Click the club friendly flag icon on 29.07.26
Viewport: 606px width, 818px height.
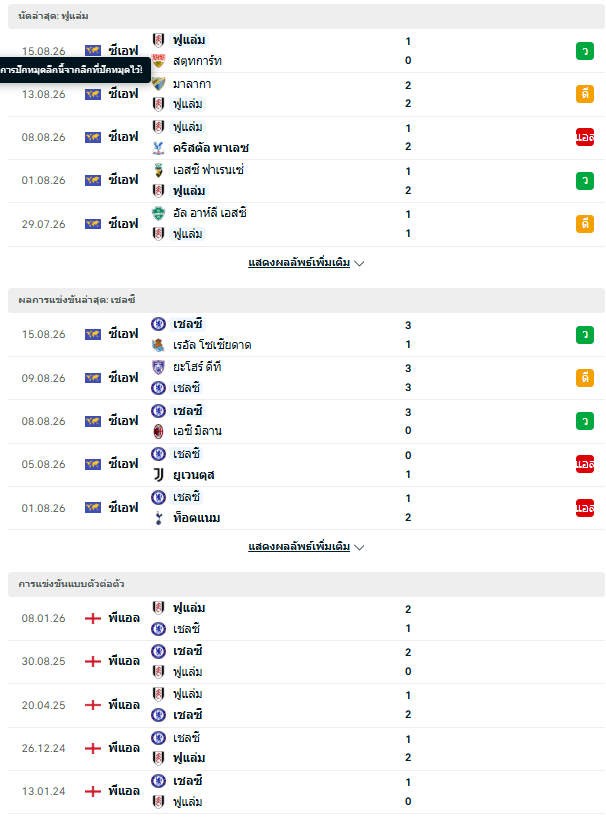click(93, 224)
